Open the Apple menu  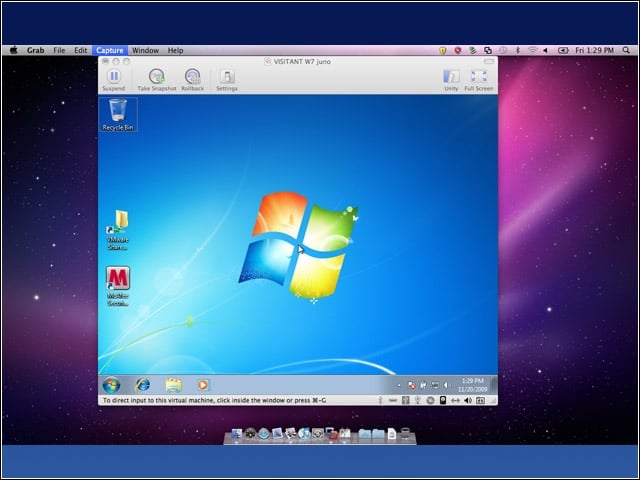coord(13,50)
